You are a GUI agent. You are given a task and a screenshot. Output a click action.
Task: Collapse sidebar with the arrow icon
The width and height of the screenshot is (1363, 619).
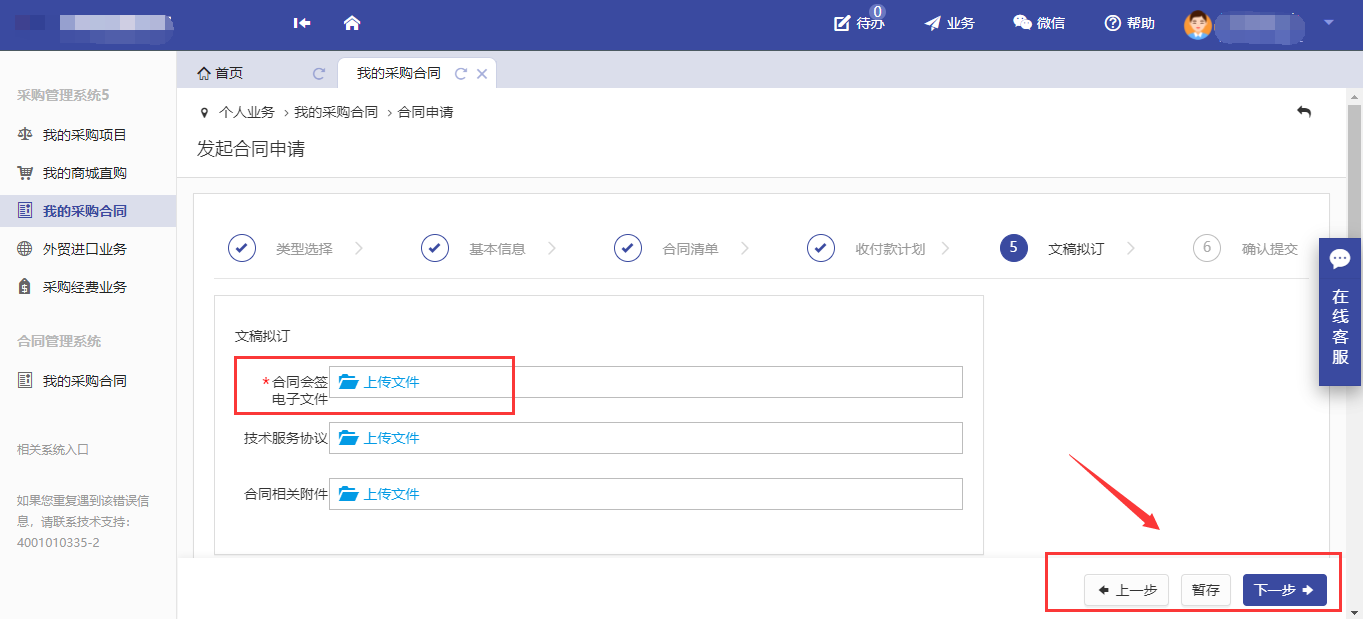click(302, 23)
